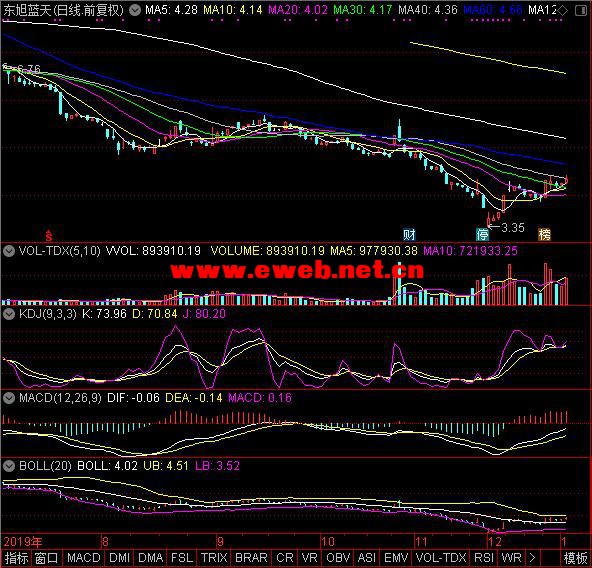Click month 11 on the time axis
This screenshot has height=568, width=592.
421,542
